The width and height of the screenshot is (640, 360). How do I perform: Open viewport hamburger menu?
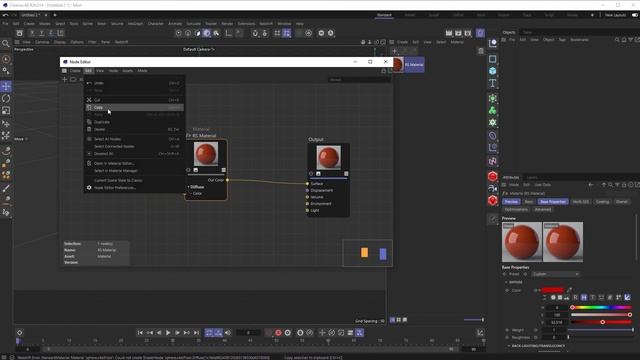pyautogui.click(x=17, y=42)
